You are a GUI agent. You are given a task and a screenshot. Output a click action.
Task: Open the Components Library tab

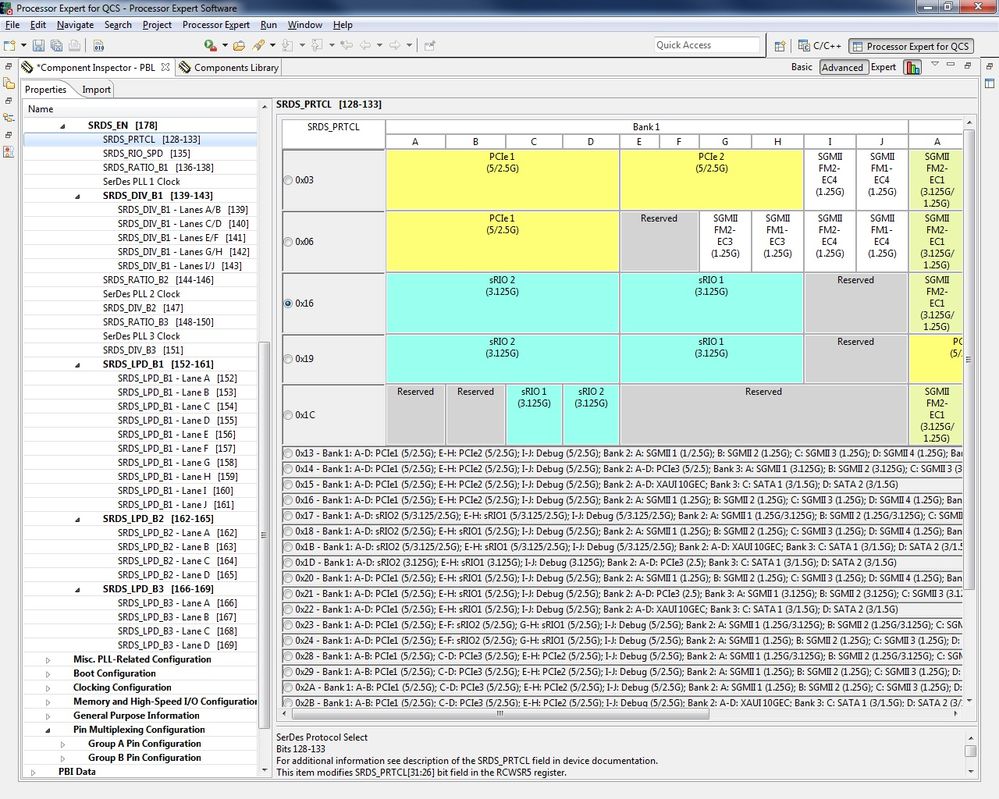click(229, 68)
